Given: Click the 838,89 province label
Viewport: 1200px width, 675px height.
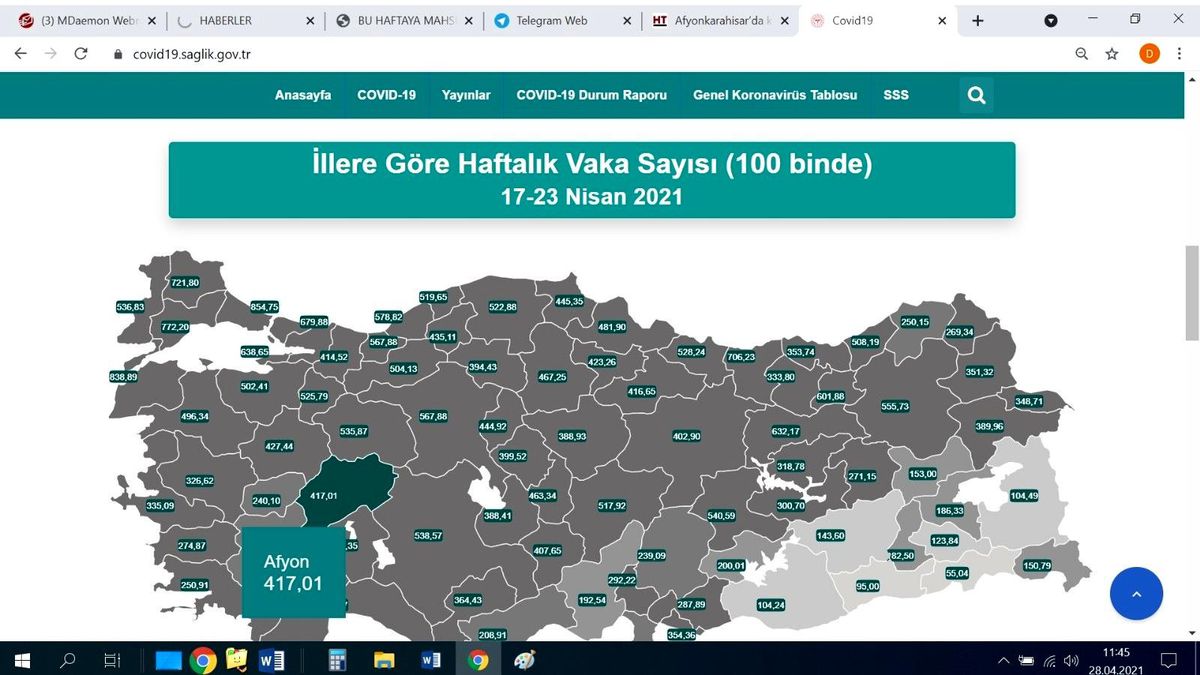Looking at the screenshot, I should tap(123, 377).
